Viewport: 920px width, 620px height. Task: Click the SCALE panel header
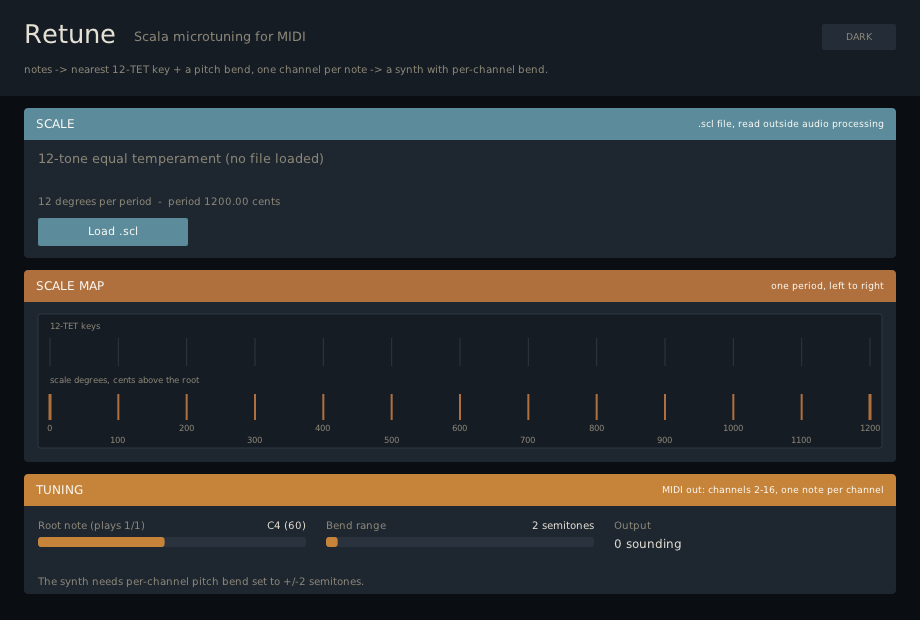pyautogui.click(x=460, y=124)
